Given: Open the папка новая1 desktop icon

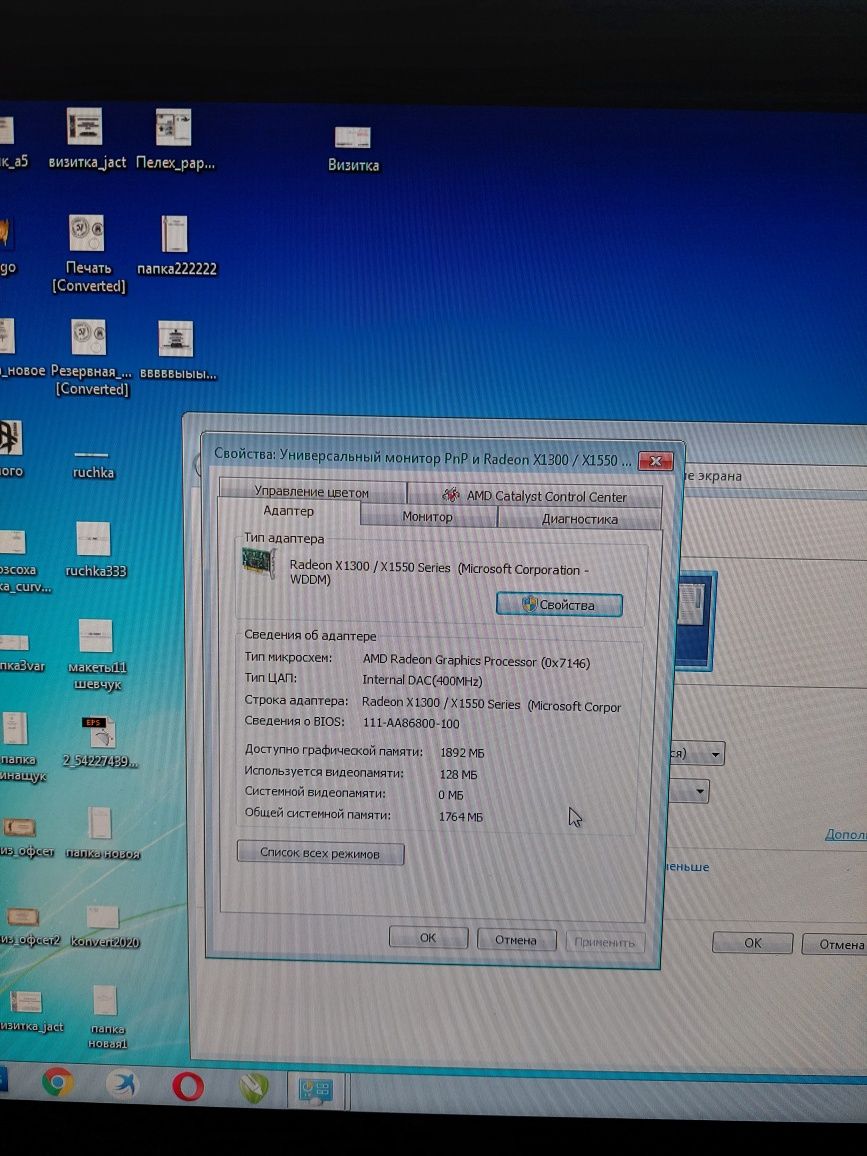Looking at the screenshot, I should click(x=107, y=1017).
